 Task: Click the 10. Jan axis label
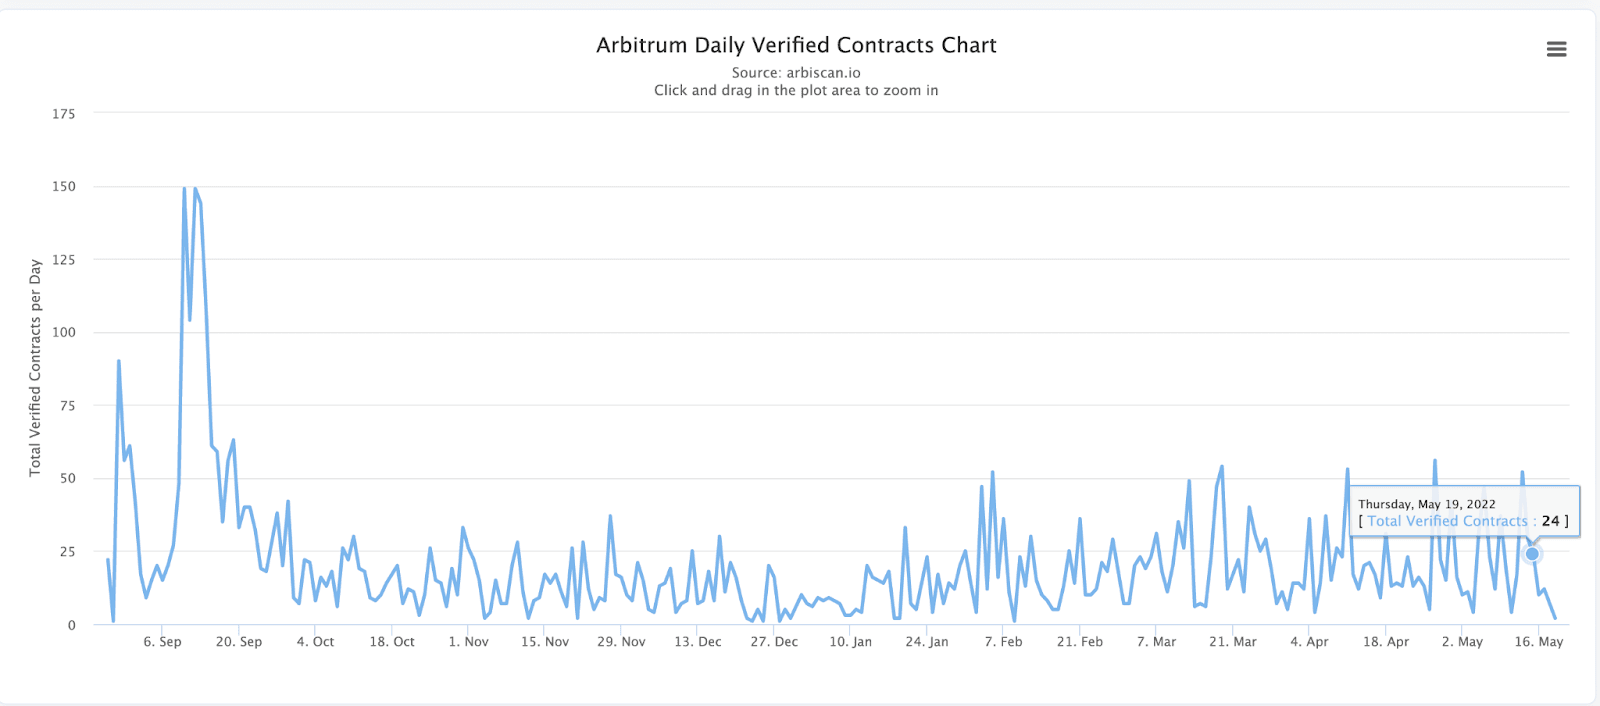pyautogui.click(x=851, y=641)
